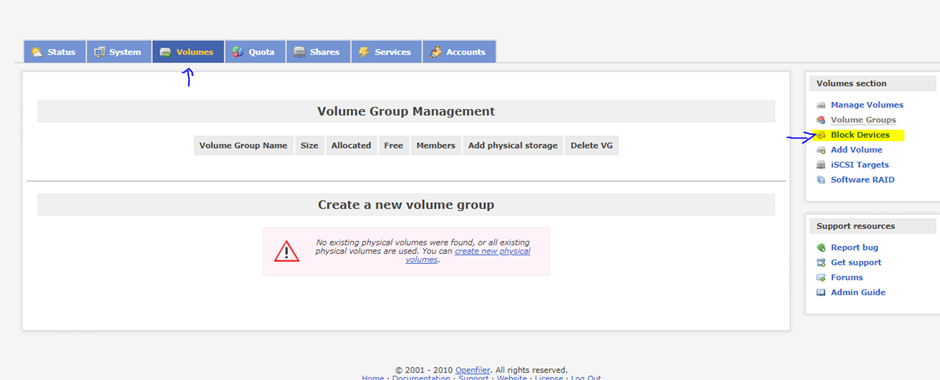Click the Create a new volume group heading
Screen dimensions: 940x380
coord(406,205)
